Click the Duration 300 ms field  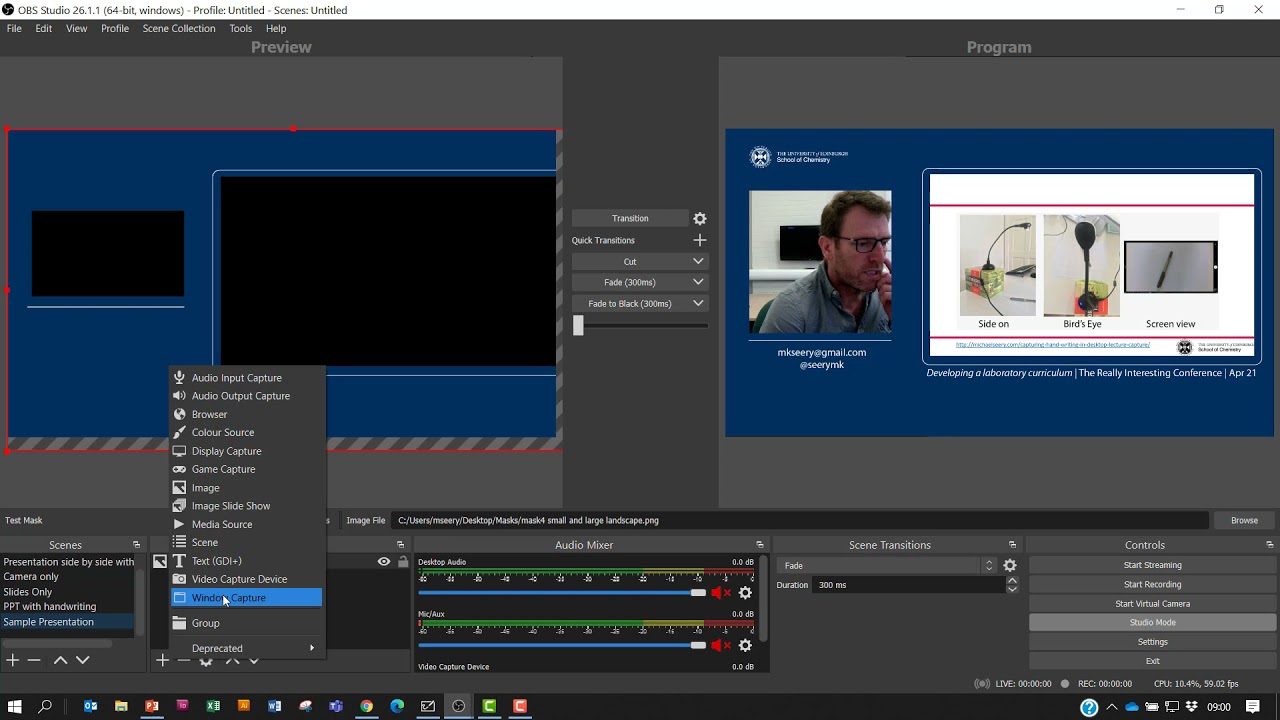click(910, 585)
